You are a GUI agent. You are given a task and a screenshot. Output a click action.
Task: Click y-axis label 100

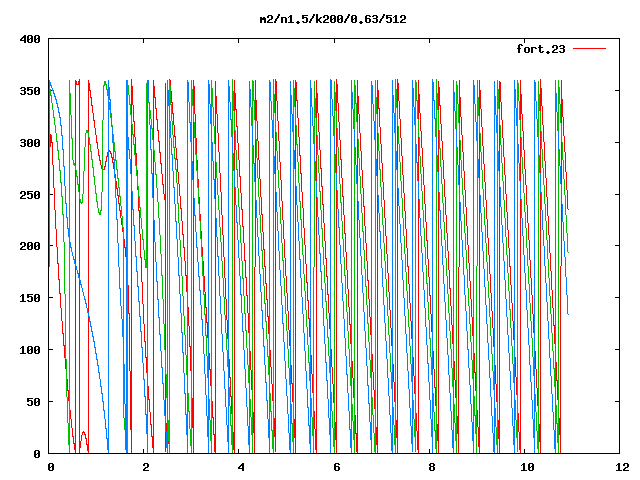click(30, 350)
